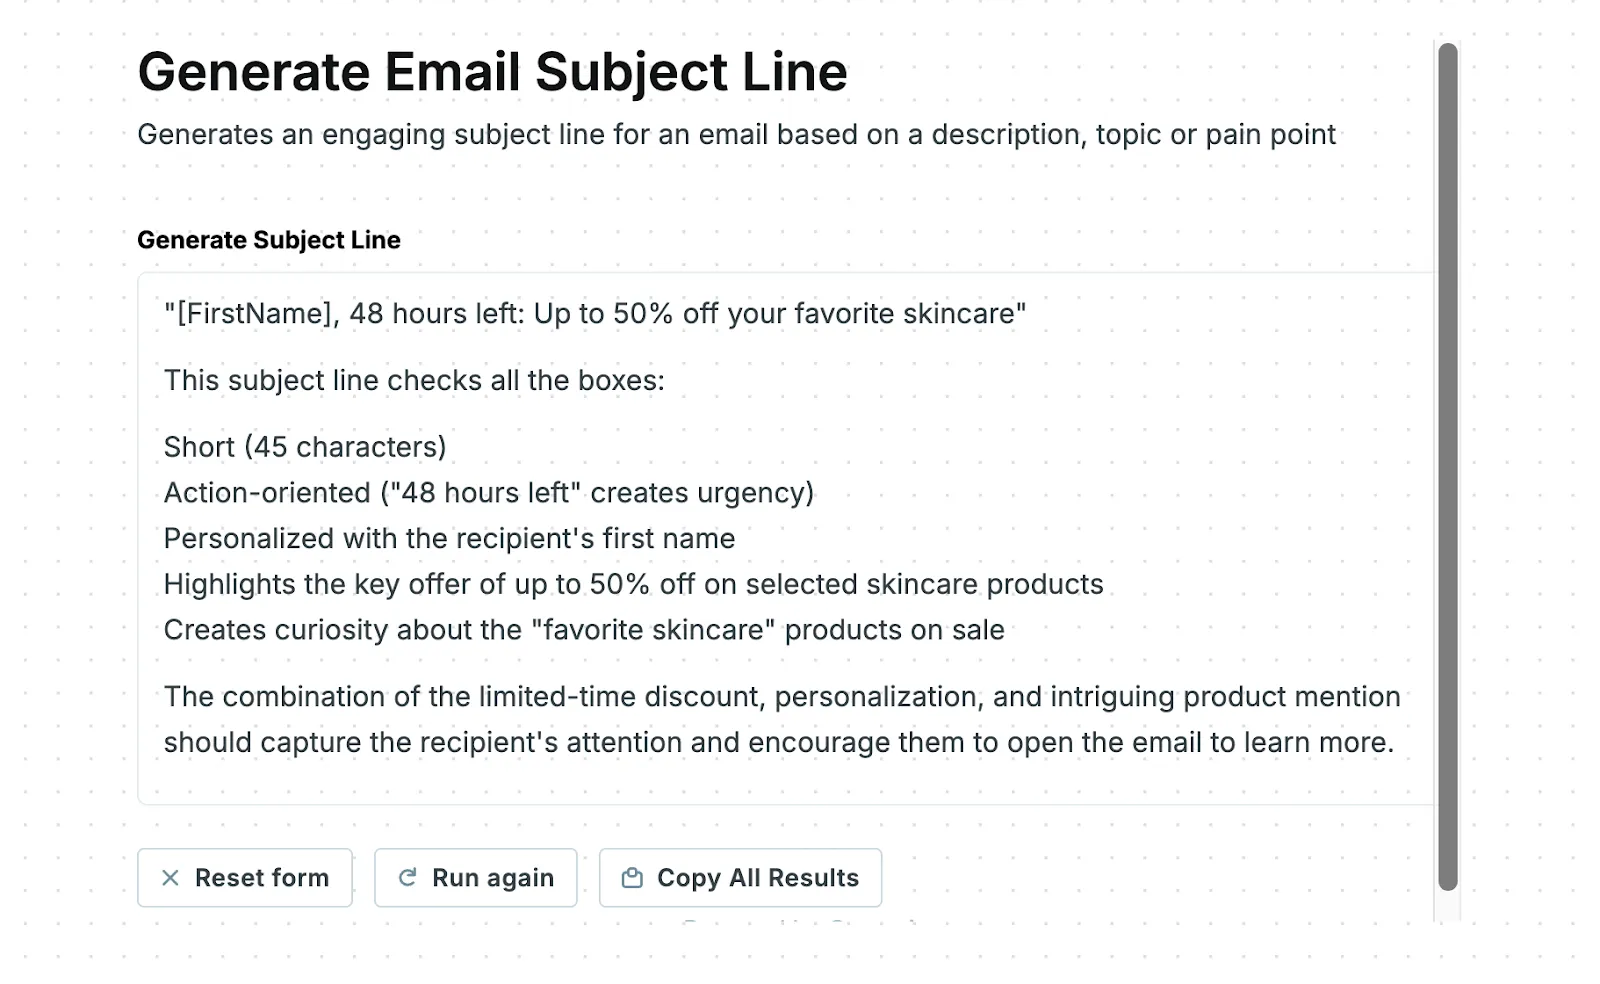The image size is (1600, 984).
Task: Click the "Creates curiosity" line
Action: pyautogui.click(x=584, y=631)
